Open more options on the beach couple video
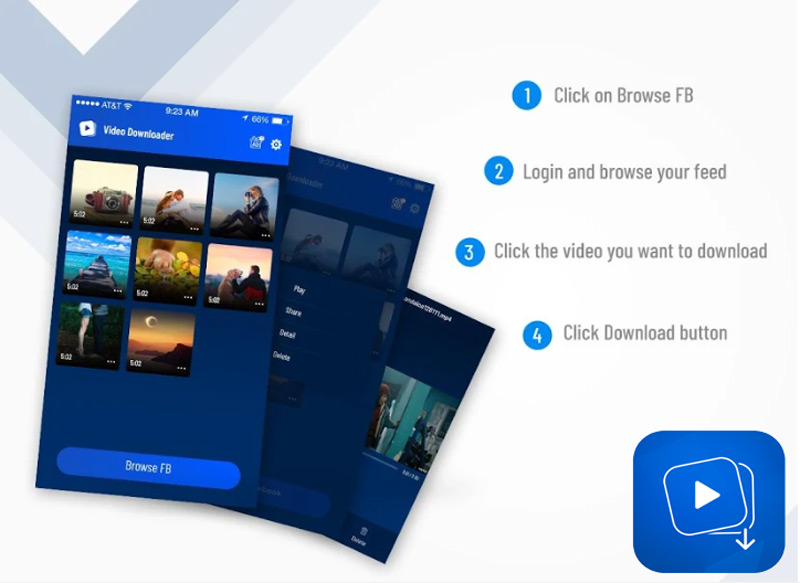800x583 pixels. [x=194, y=229]
